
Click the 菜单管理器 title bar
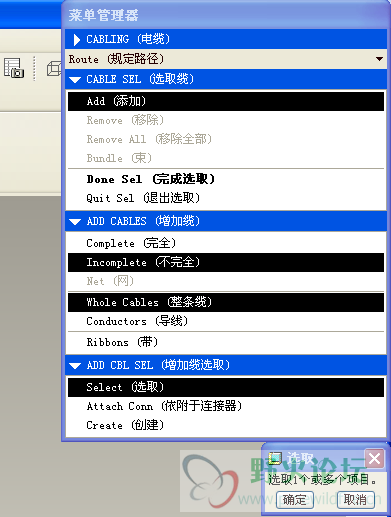226,15
